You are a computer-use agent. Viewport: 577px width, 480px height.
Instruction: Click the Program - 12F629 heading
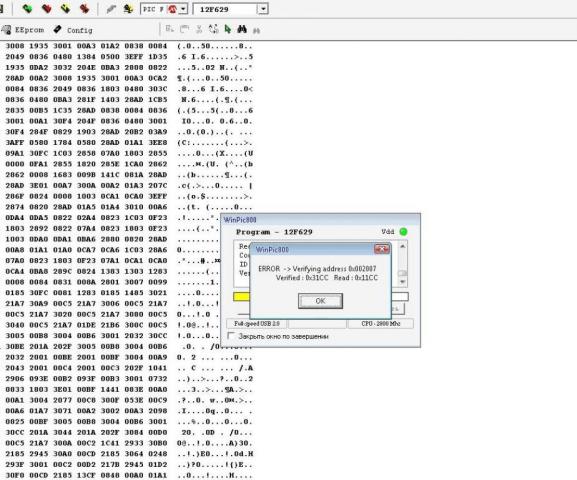click(x=274, y=232)
